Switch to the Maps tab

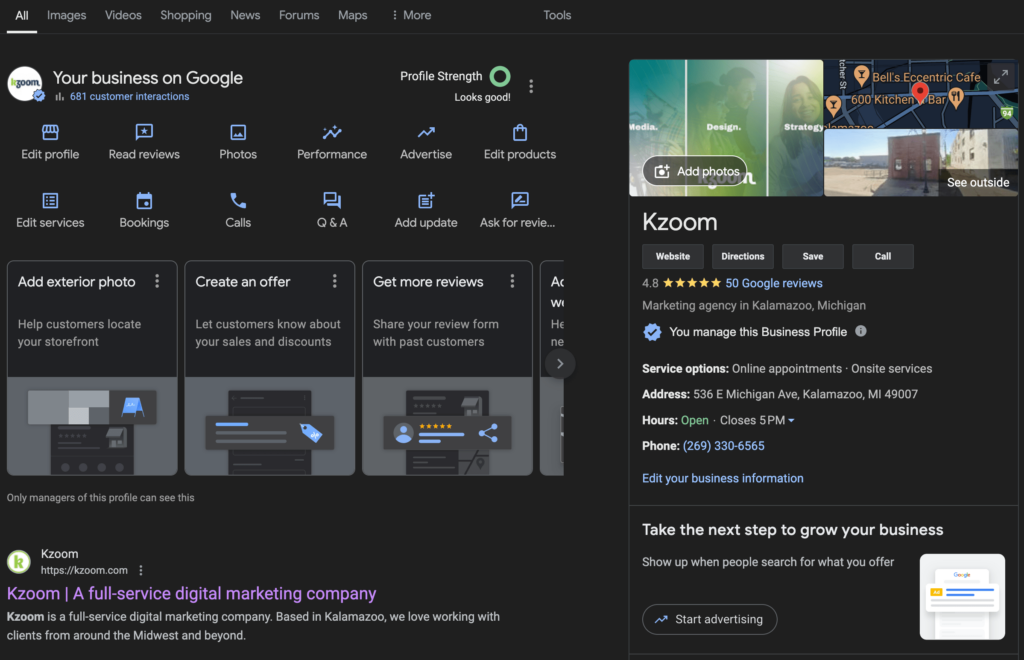coord(353,15)
